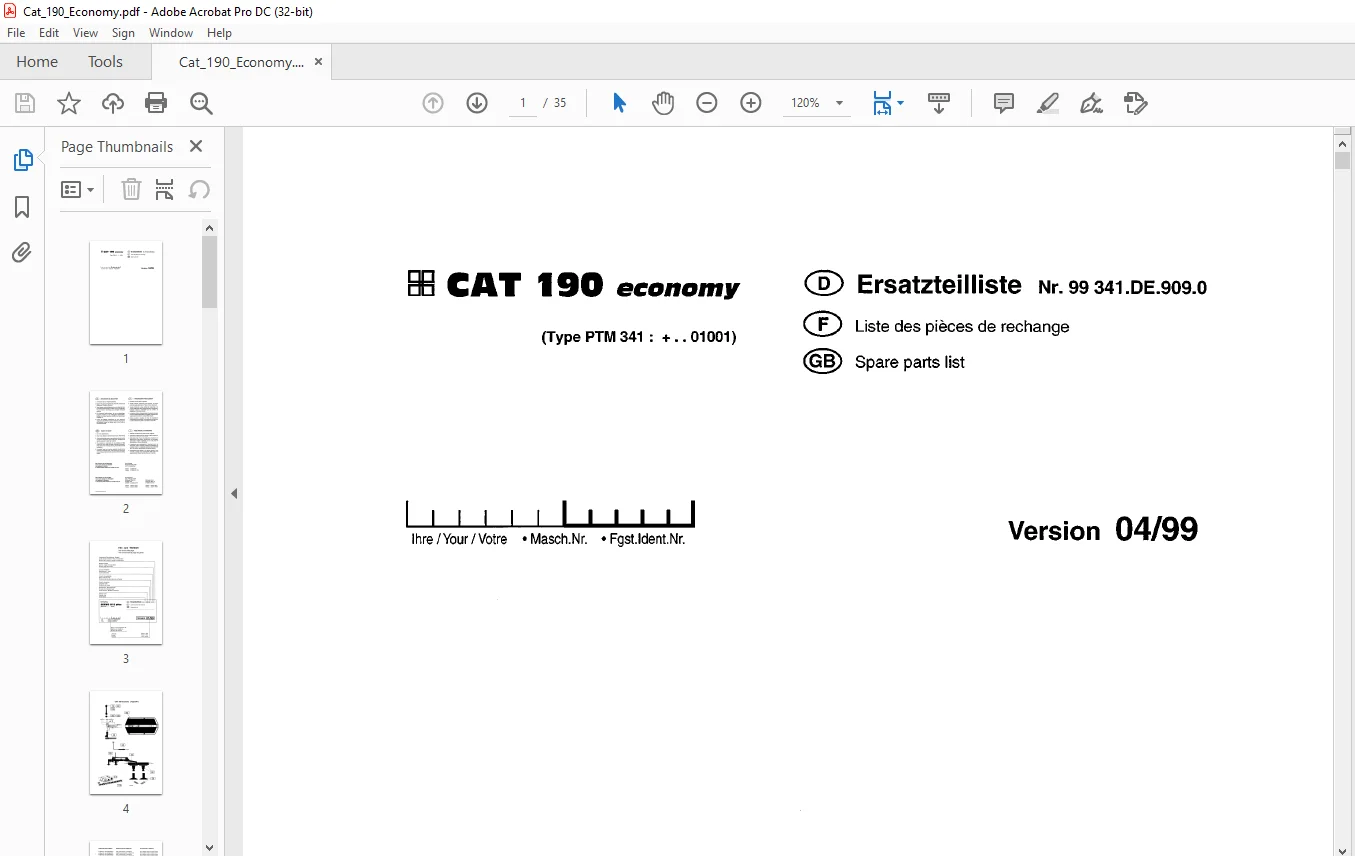
Task: Close the Page Thumbnails panel
Action: tap(196, 146)
